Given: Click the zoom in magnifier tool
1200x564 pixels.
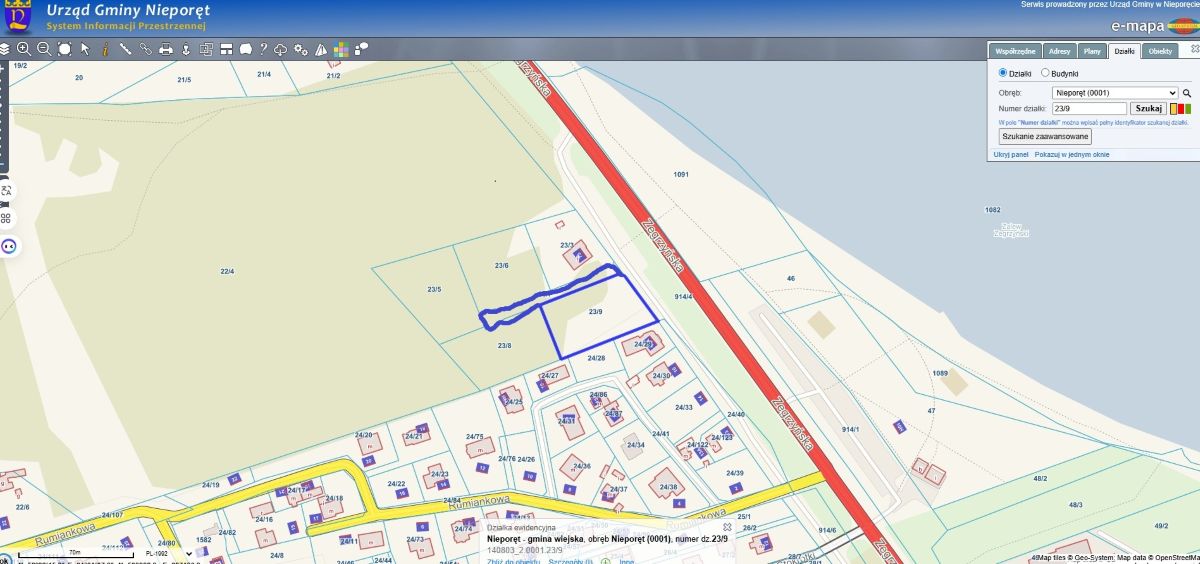Looking at the screenshot, I should click(x=24, y=48).
